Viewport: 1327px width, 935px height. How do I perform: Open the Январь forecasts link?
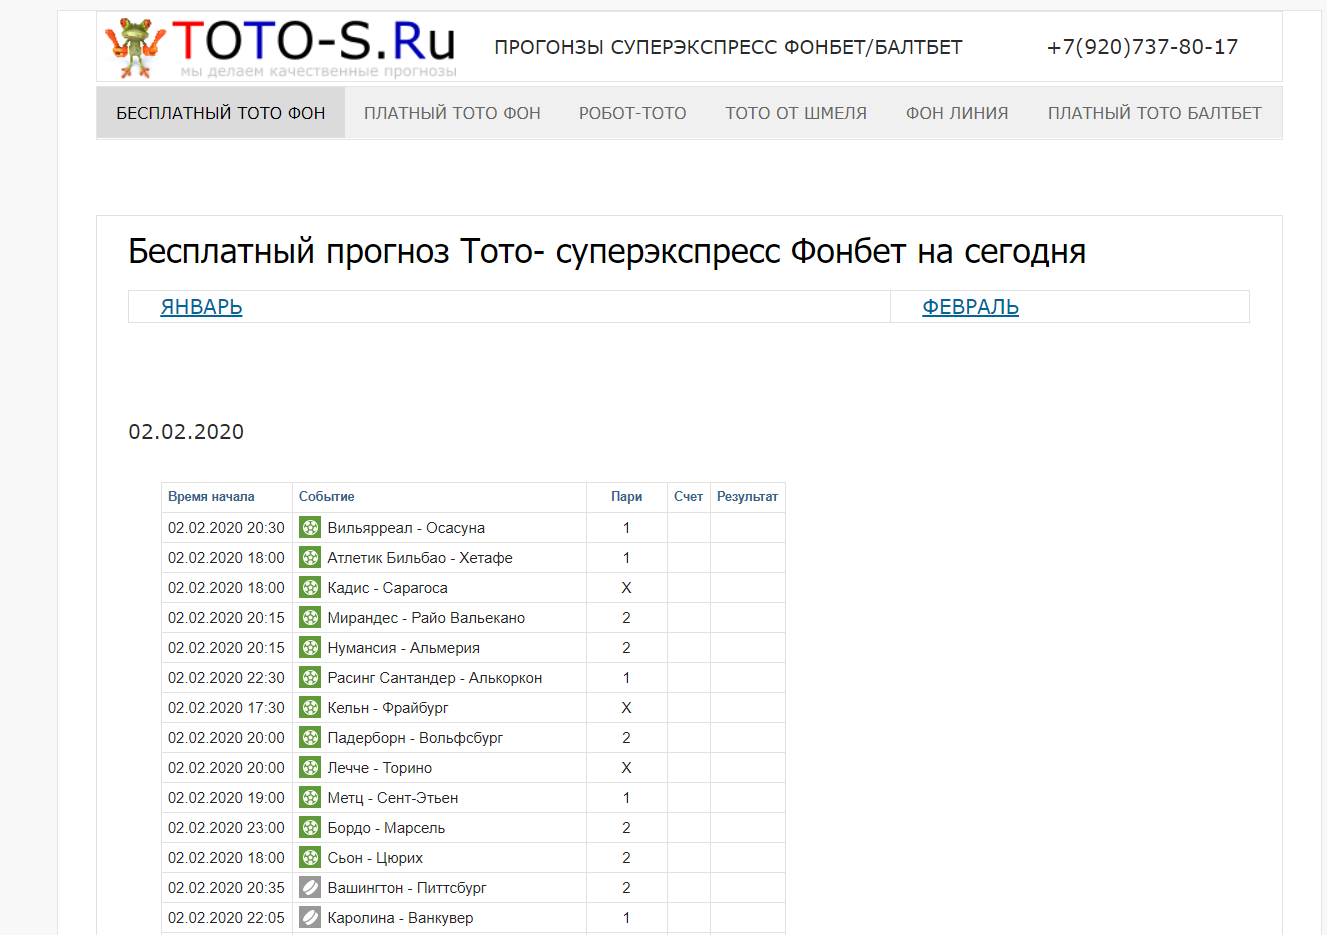pos(201,307)
